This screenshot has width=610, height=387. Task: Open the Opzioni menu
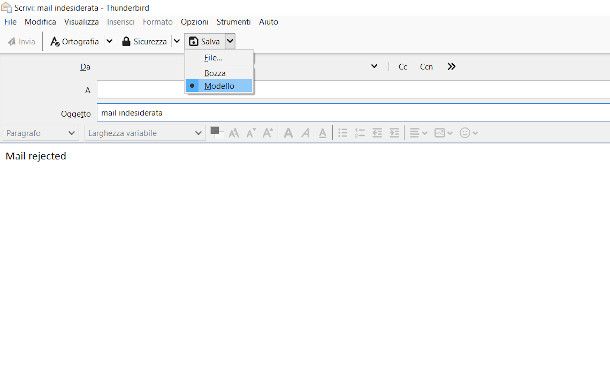[194, 22]
